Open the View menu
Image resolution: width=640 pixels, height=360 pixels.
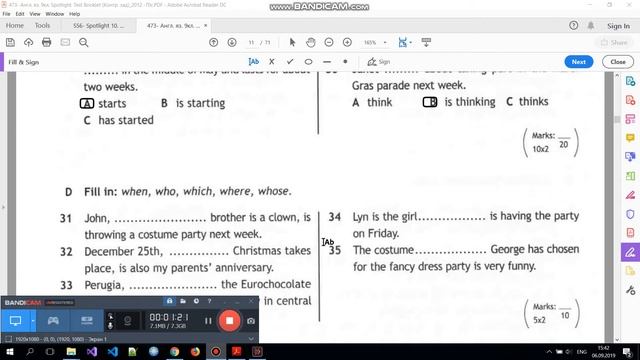point(35,13)
